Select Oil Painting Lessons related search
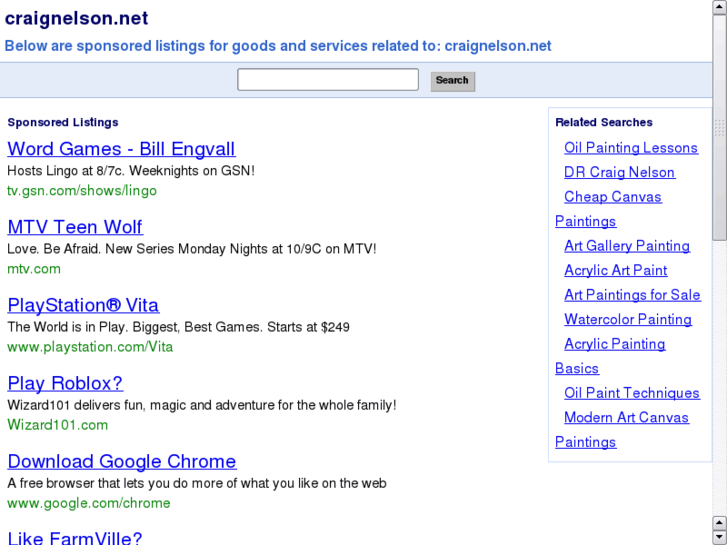The width and height of the screenshot is (727, 545). pyautogui.click(x=631, y=148)
